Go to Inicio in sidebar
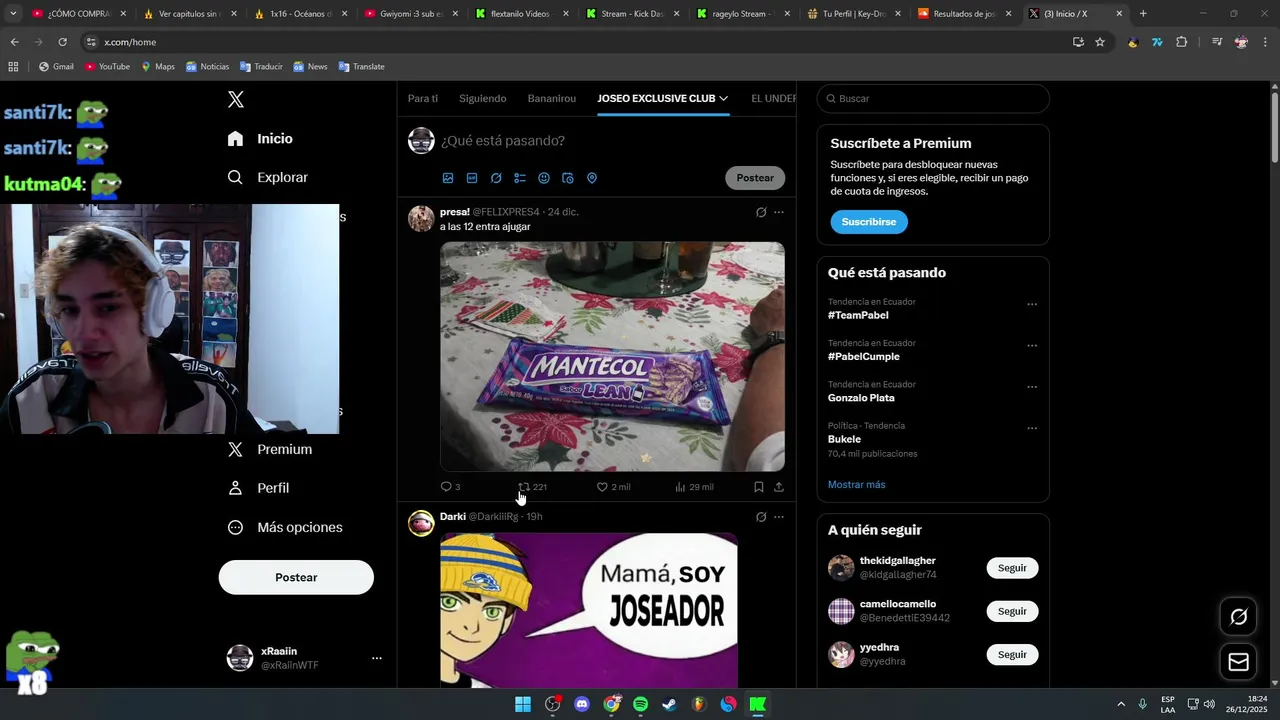Image resolution: width=1280 pixels, height=720 pixels. click(260, 139)
